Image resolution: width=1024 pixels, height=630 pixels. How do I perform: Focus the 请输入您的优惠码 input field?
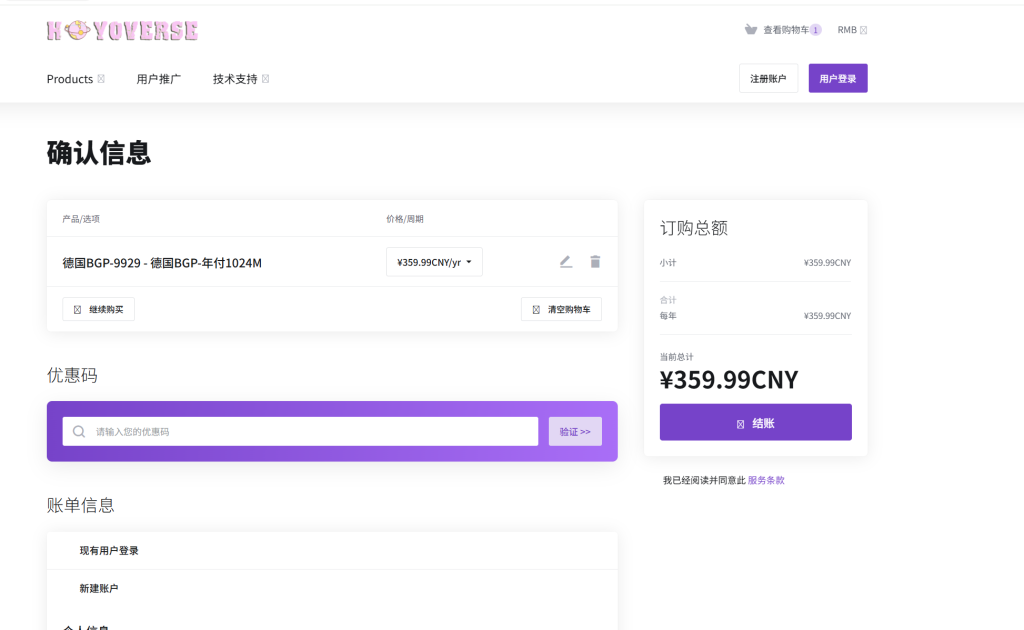[300, 432]
